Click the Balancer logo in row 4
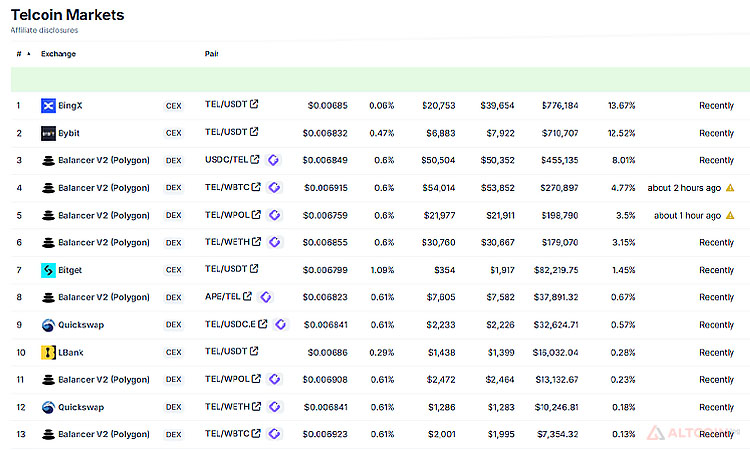 pyautogui.click(x=48, y=188)
